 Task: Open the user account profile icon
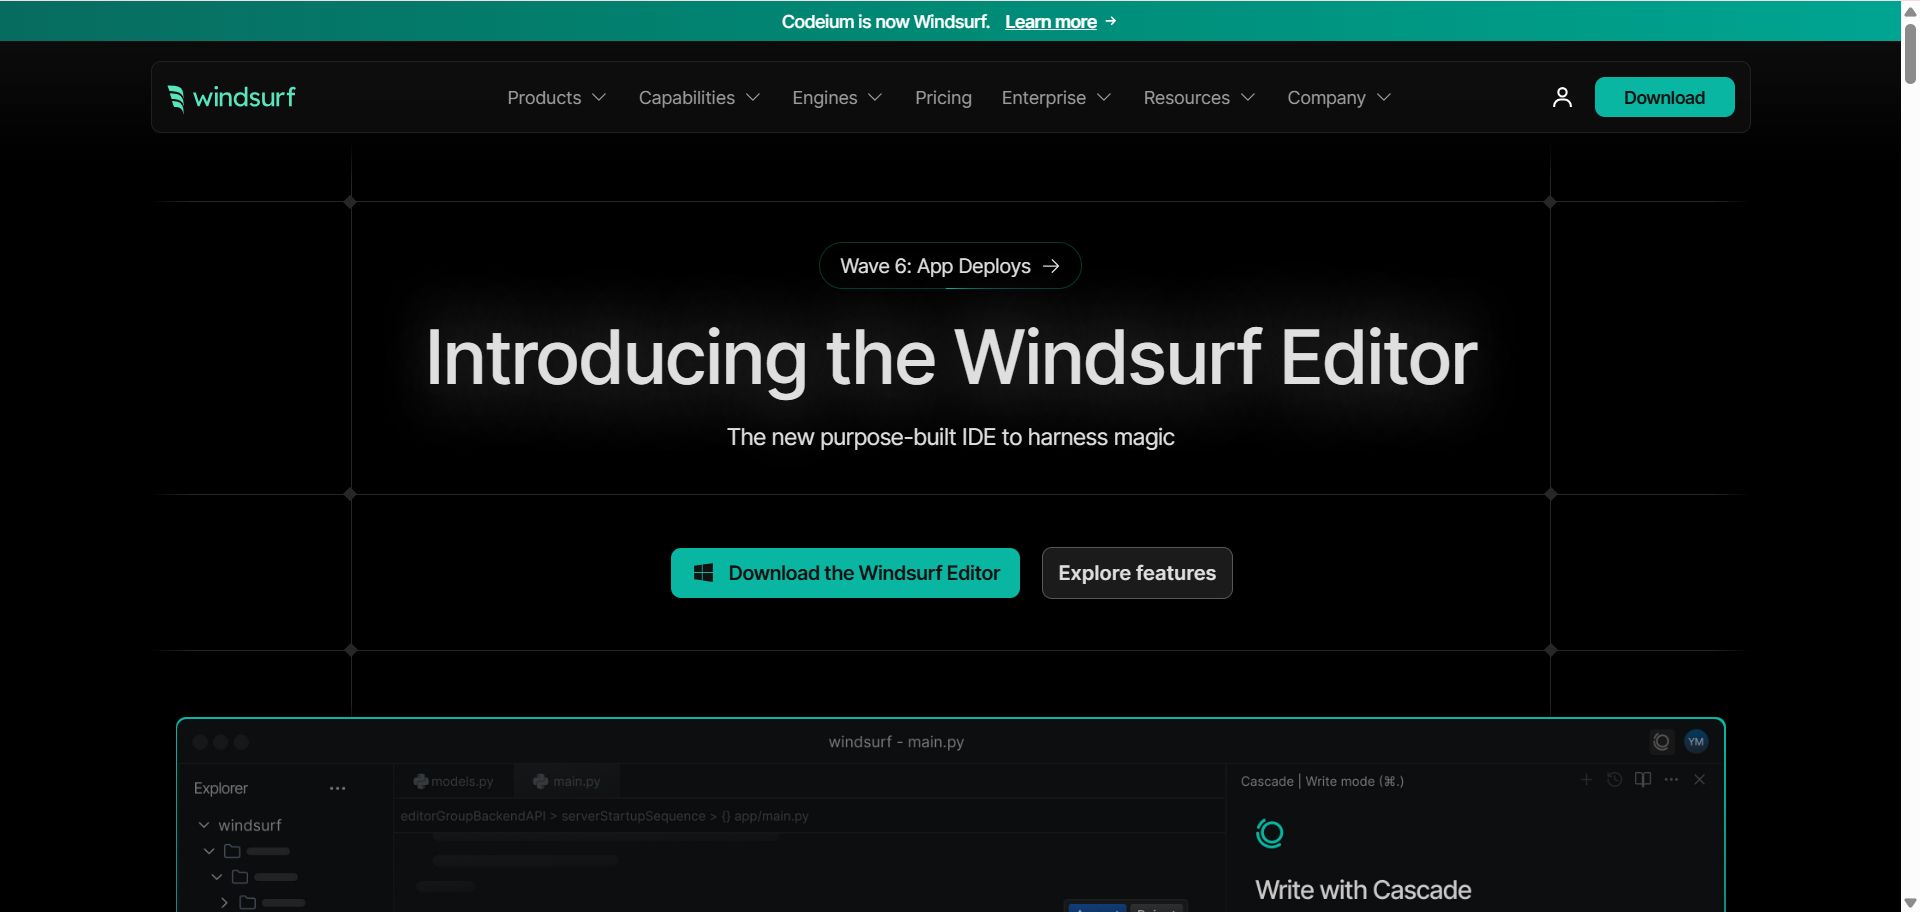click(x=1562, y=97)
